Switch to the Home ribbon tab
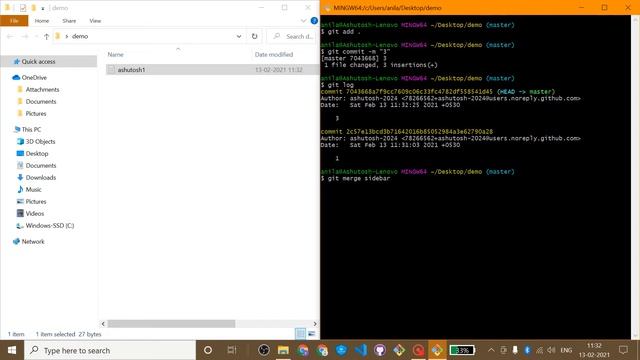The image size is (640, 360). [42, 20]
